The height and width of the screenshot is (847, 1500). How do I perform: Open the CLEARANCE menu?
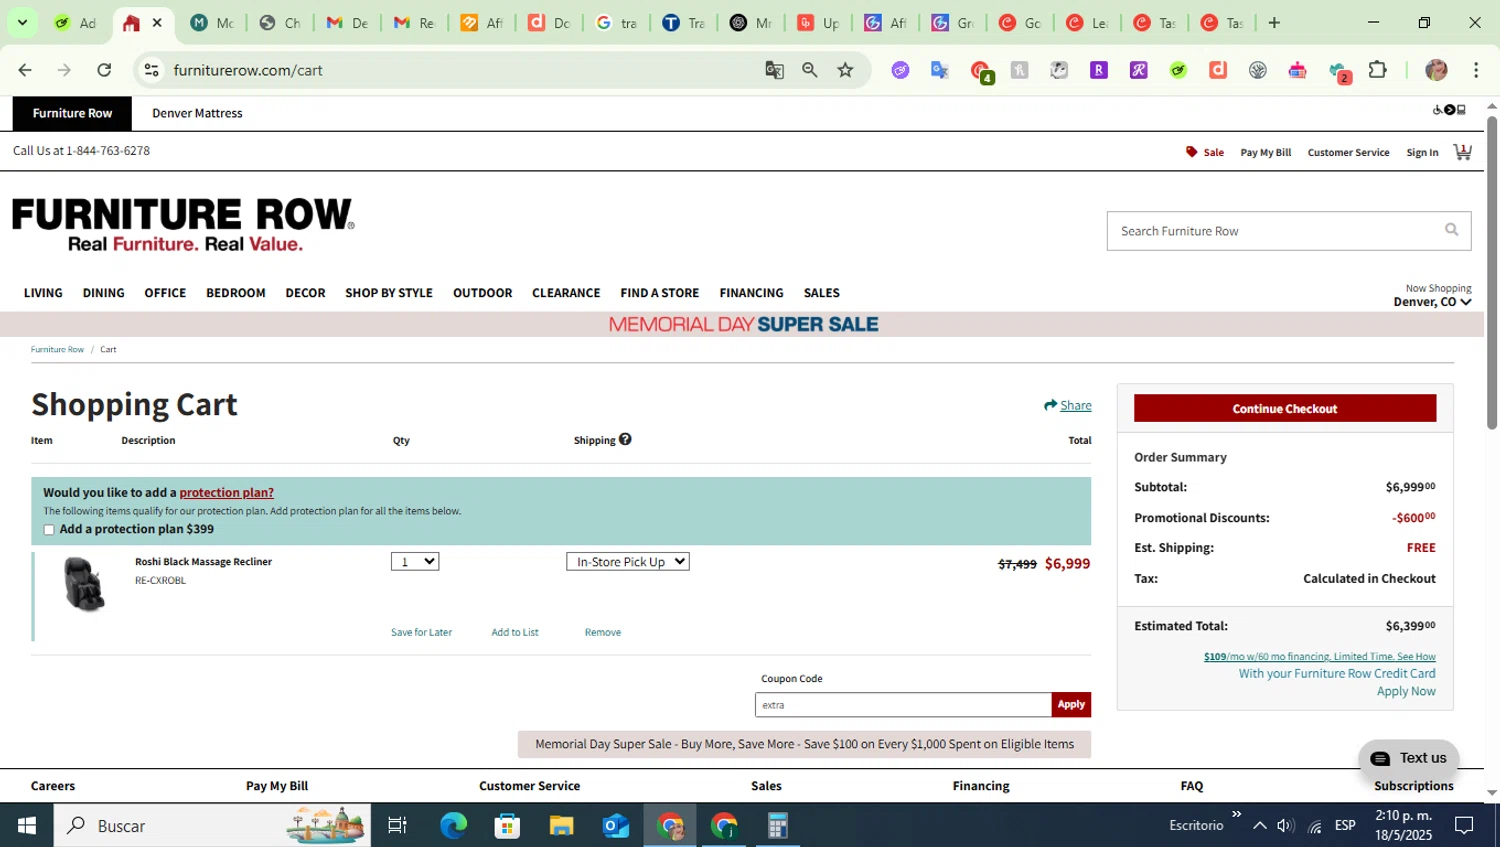[x=566, y=293]
